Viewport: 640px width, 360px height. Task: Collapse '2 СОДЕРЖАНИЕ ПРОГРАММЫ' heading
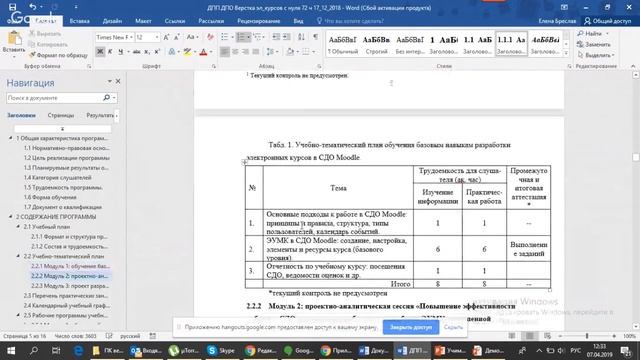pyautogui.click(x=11, y=217)
